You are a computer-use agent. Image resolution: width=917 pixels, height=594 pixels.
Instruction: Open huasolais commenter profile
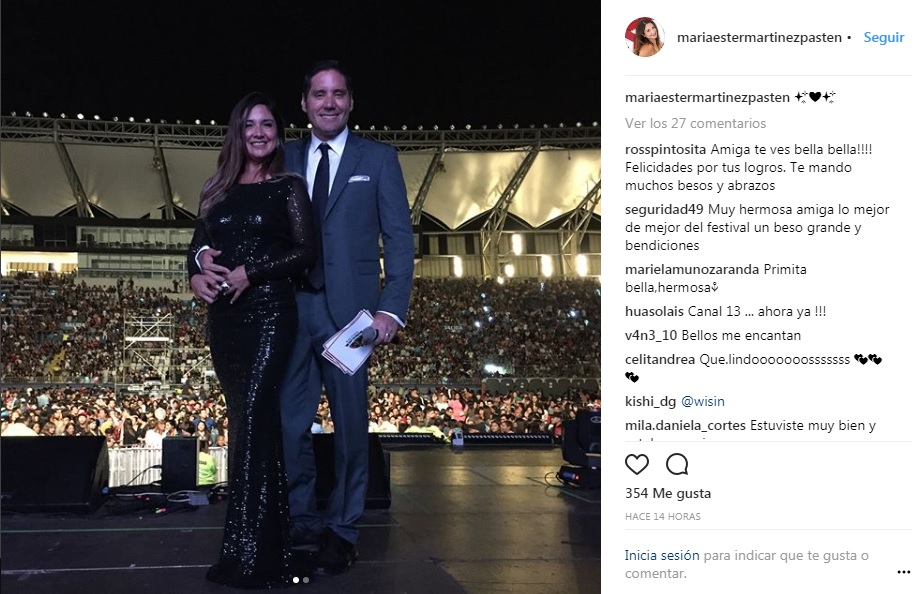point(654,312)
